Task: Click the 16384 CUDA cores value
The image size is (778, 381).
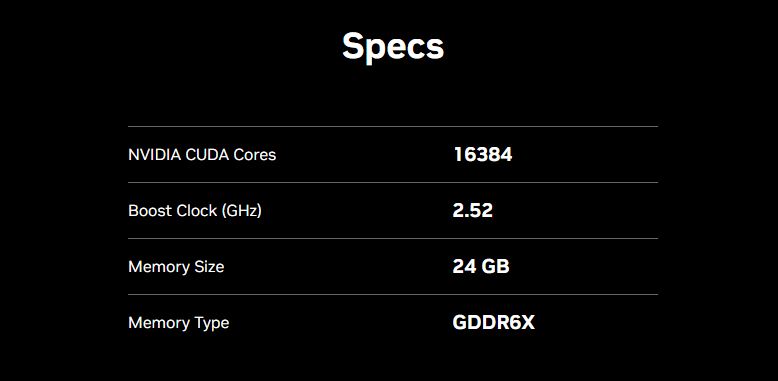Action: [x=483, y=155]
